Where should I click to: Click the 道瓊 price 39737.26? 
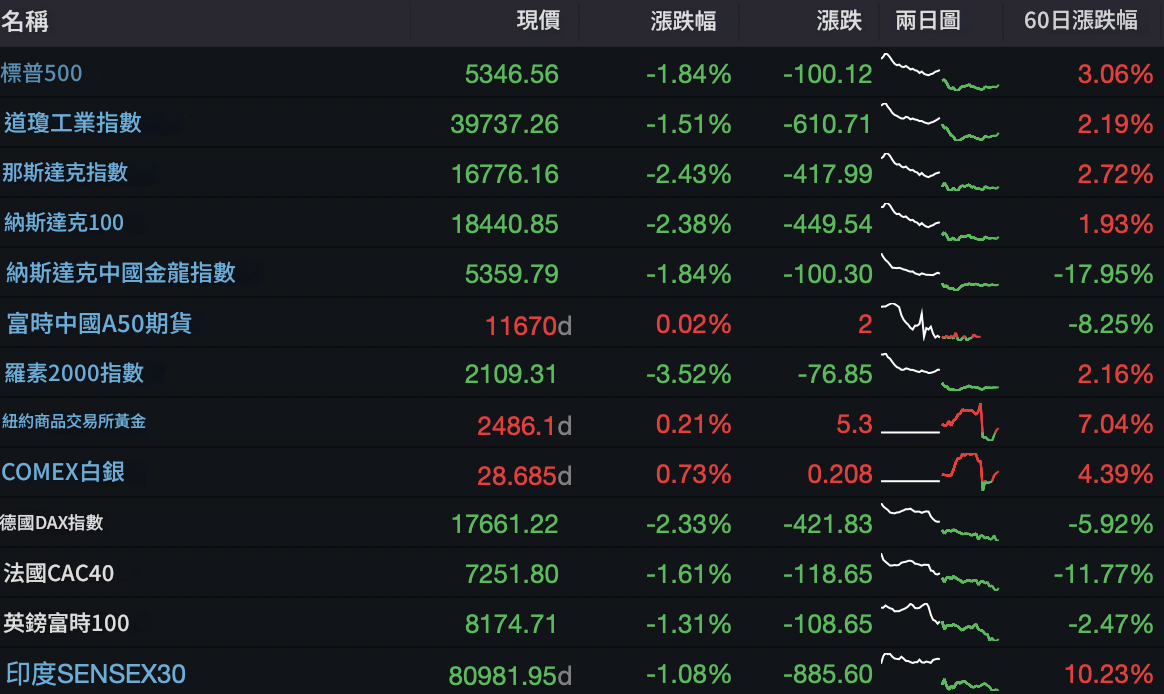(x=505, y=124)
